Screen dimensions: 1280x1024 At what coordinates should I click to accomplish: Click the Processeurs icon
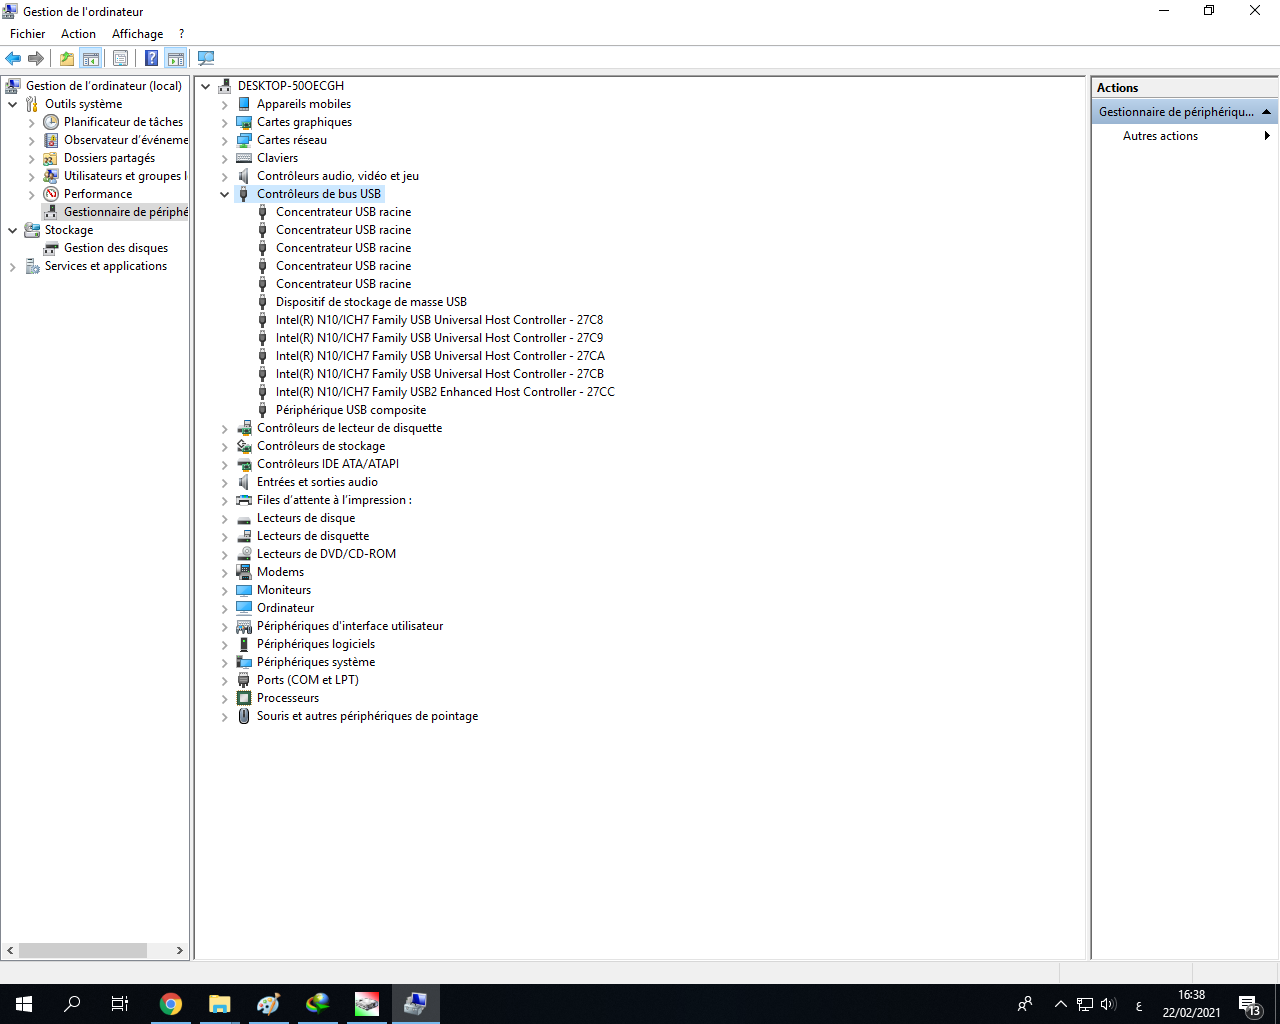tap(244, 698)
